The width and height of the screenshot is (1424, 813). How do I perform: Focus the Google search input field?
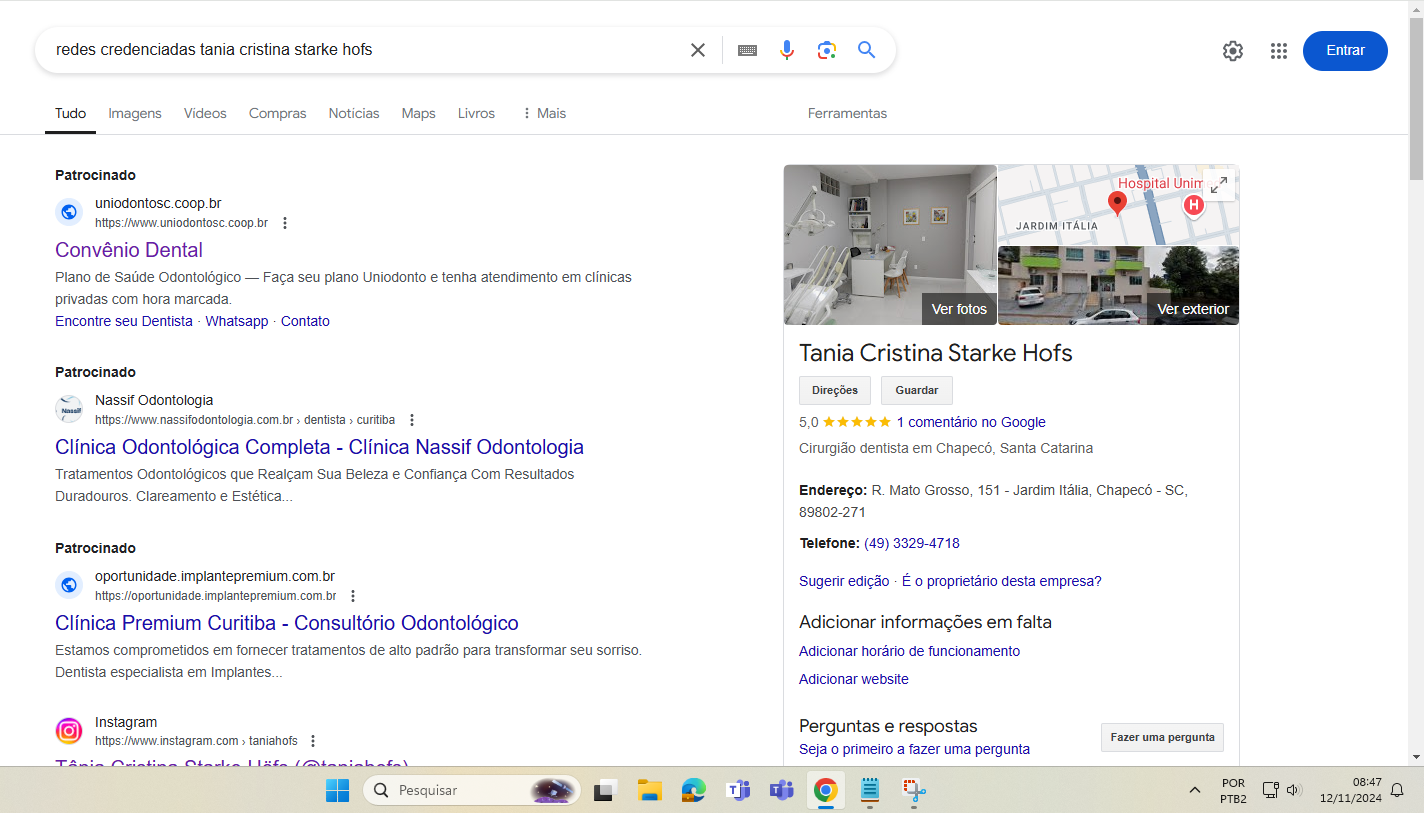click(365, 50)
